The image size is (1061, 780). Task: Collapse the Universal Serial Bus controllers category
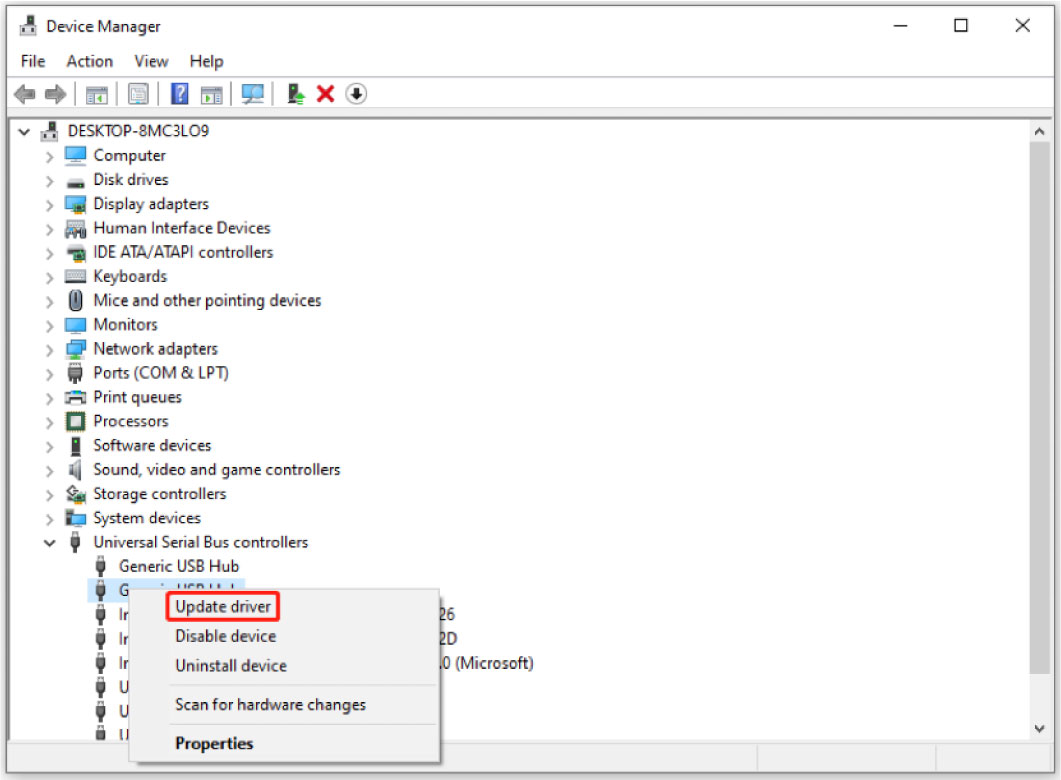click(x=50, y=541)
